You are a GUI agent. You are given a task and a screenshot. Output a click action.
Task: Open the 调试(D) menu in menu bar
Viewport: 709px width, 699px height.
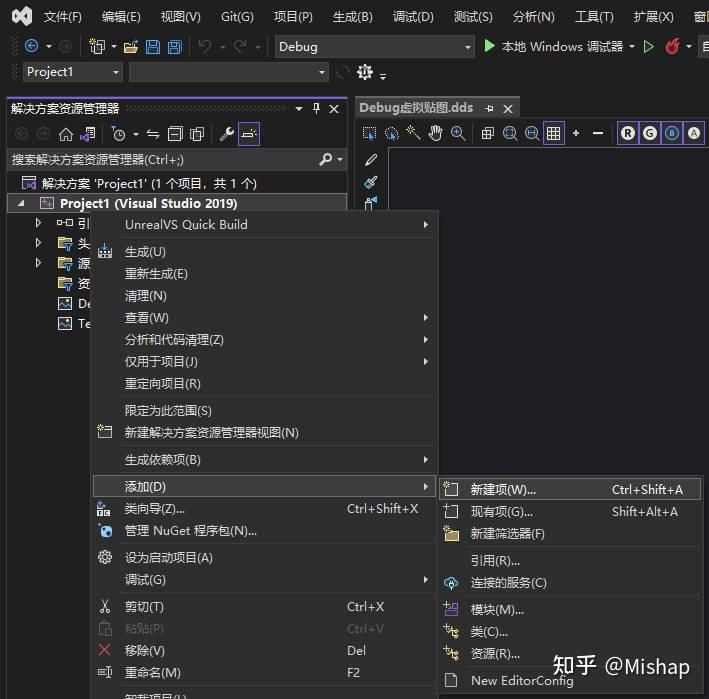point(413,17)
